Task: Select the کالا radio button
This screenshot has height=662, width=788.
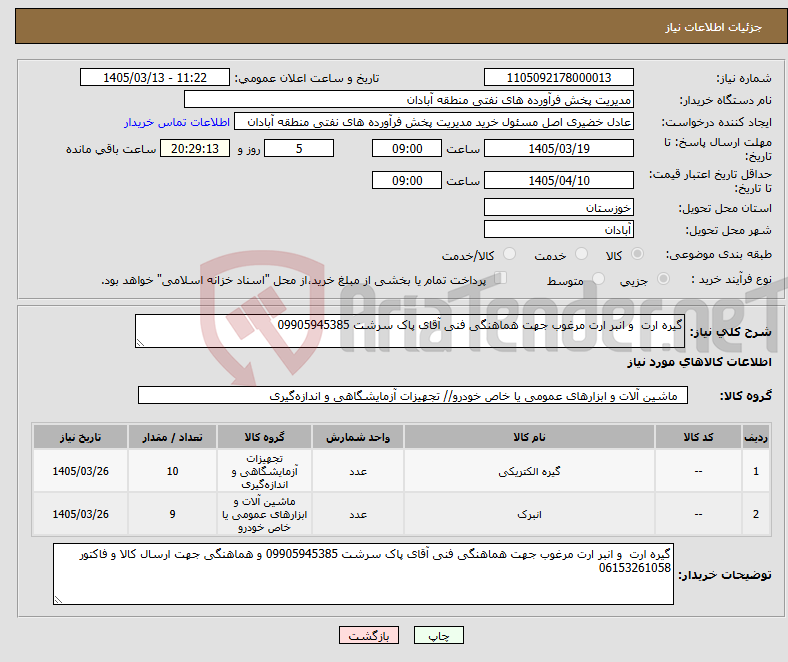Action: 637,254
